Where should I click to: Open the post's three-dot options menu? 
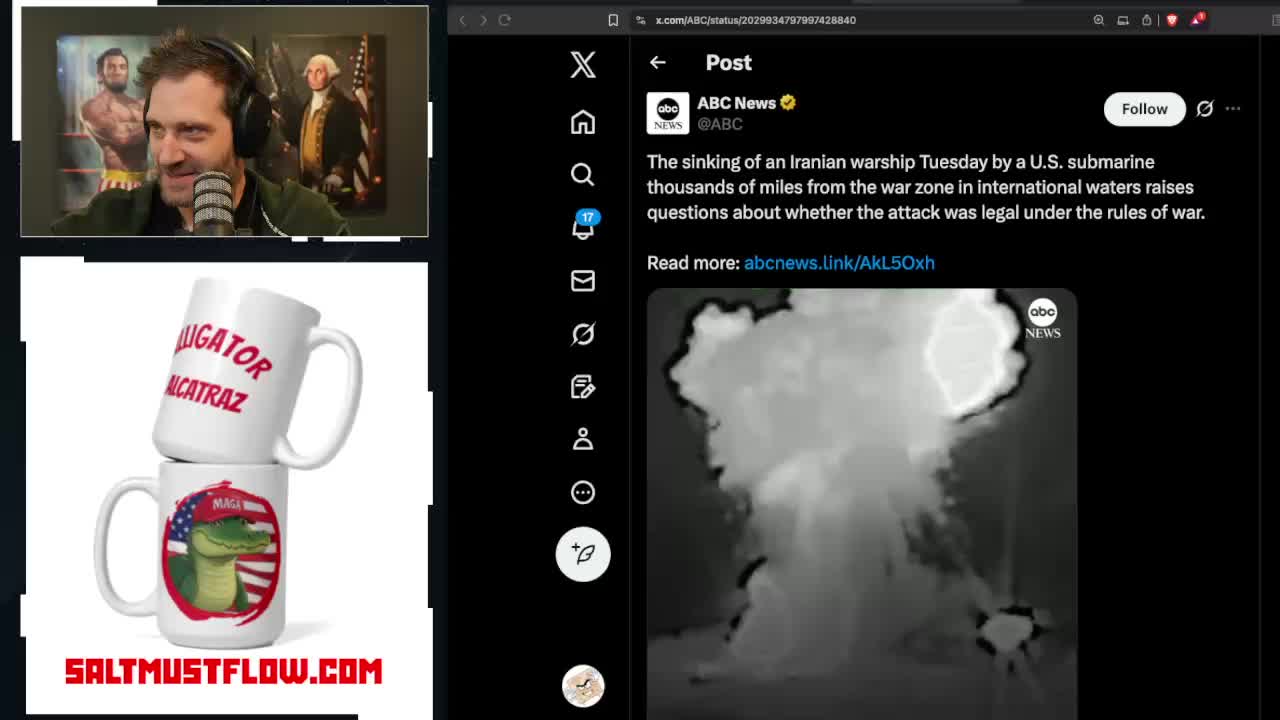coord(1233,109)
